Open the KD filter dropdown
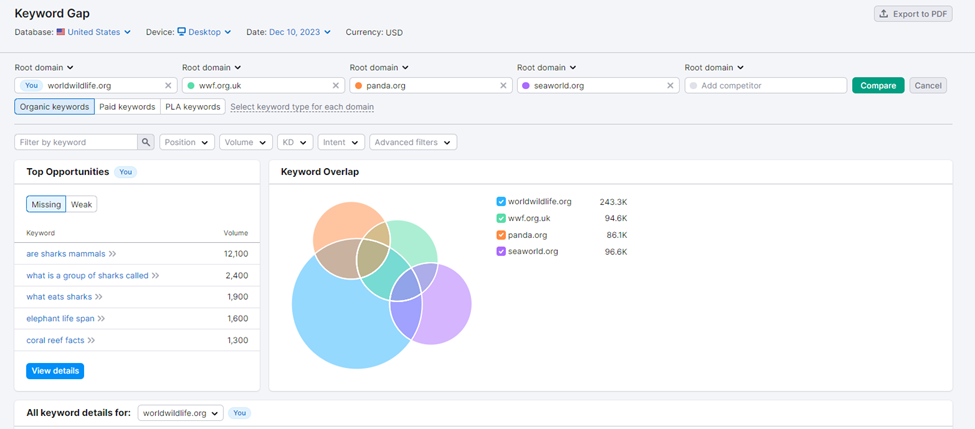 pyautogui.click(x=295, y=142)
